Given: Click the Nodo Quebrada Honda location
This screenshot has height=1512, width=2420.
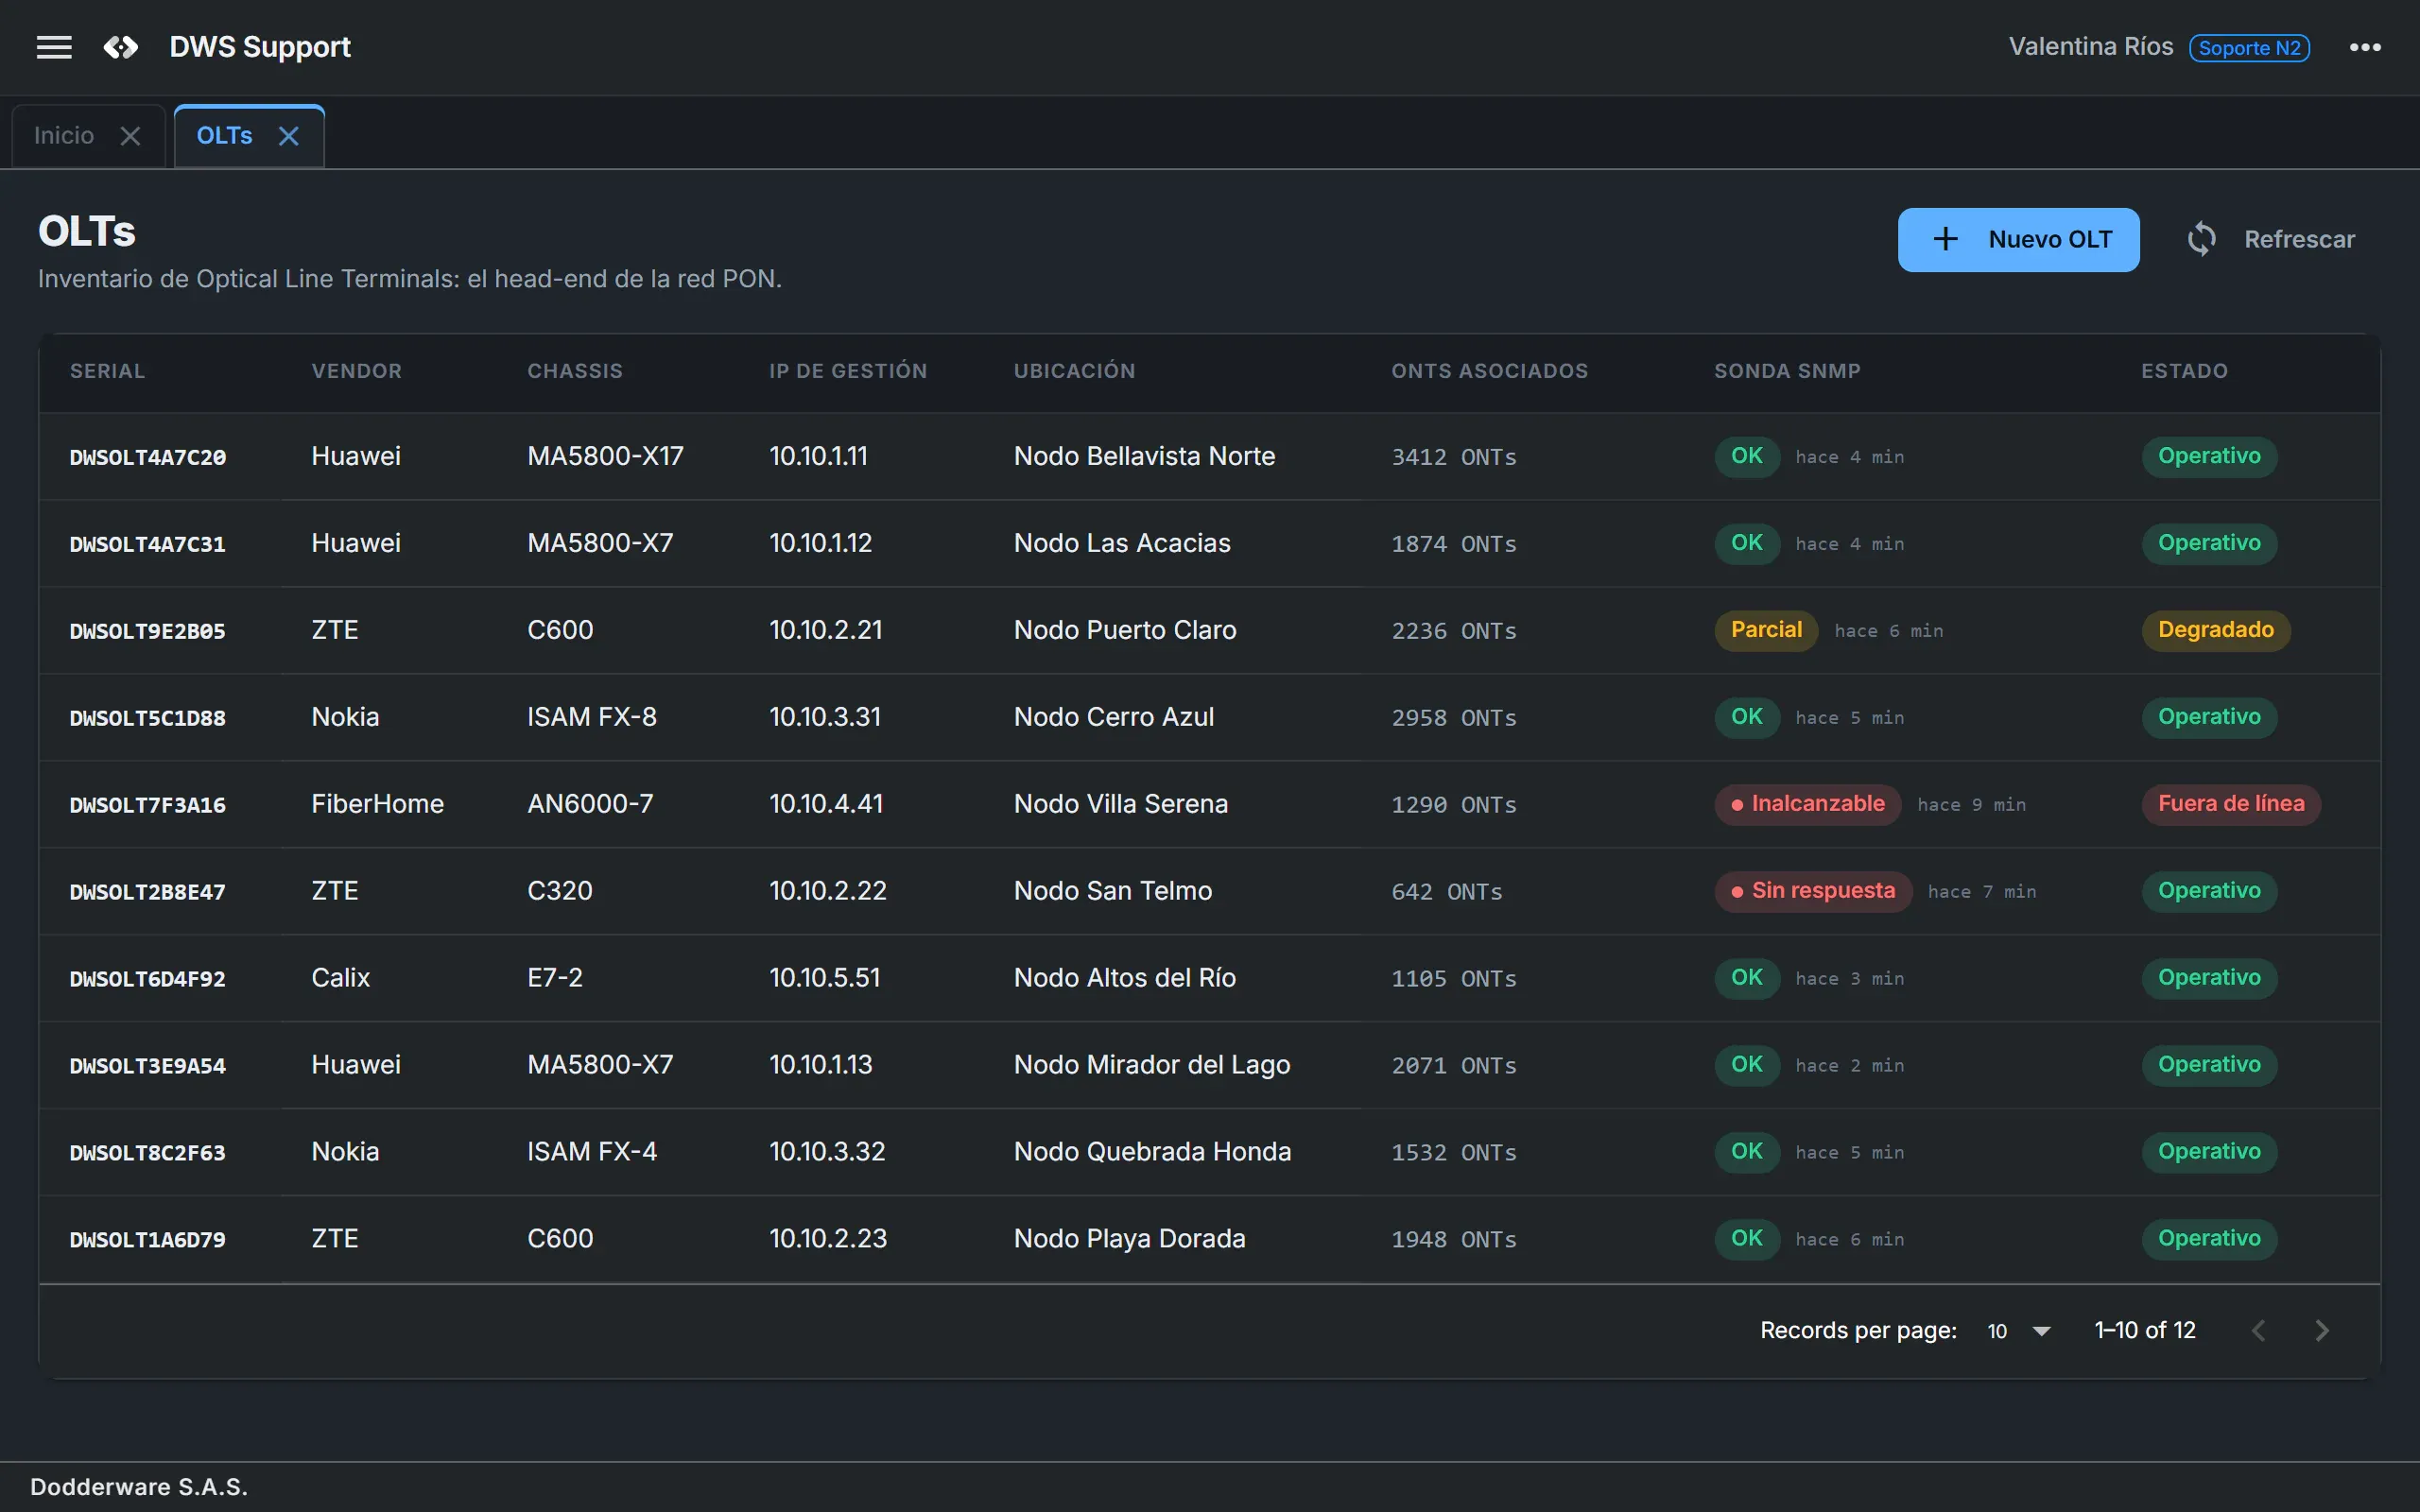Looking at the screenshot, I should point(1152,1152).
